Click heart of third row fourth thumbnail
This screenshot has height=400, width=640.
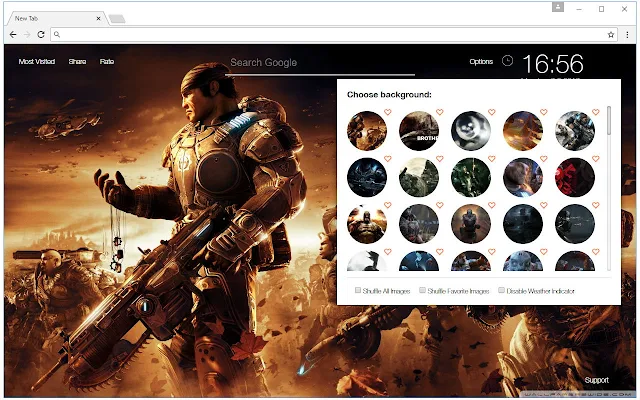[x=544, y=205]
